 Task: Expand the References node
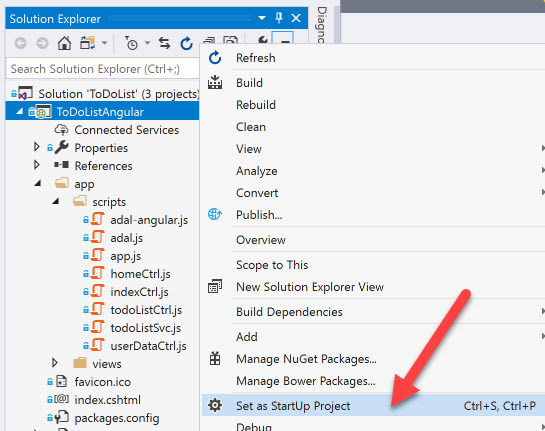tap(36, 165)
